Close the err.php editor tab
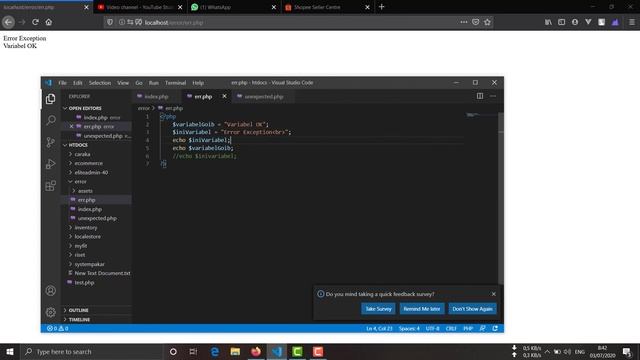Screen dimensions: 640x360 click(x=224, y=96)
